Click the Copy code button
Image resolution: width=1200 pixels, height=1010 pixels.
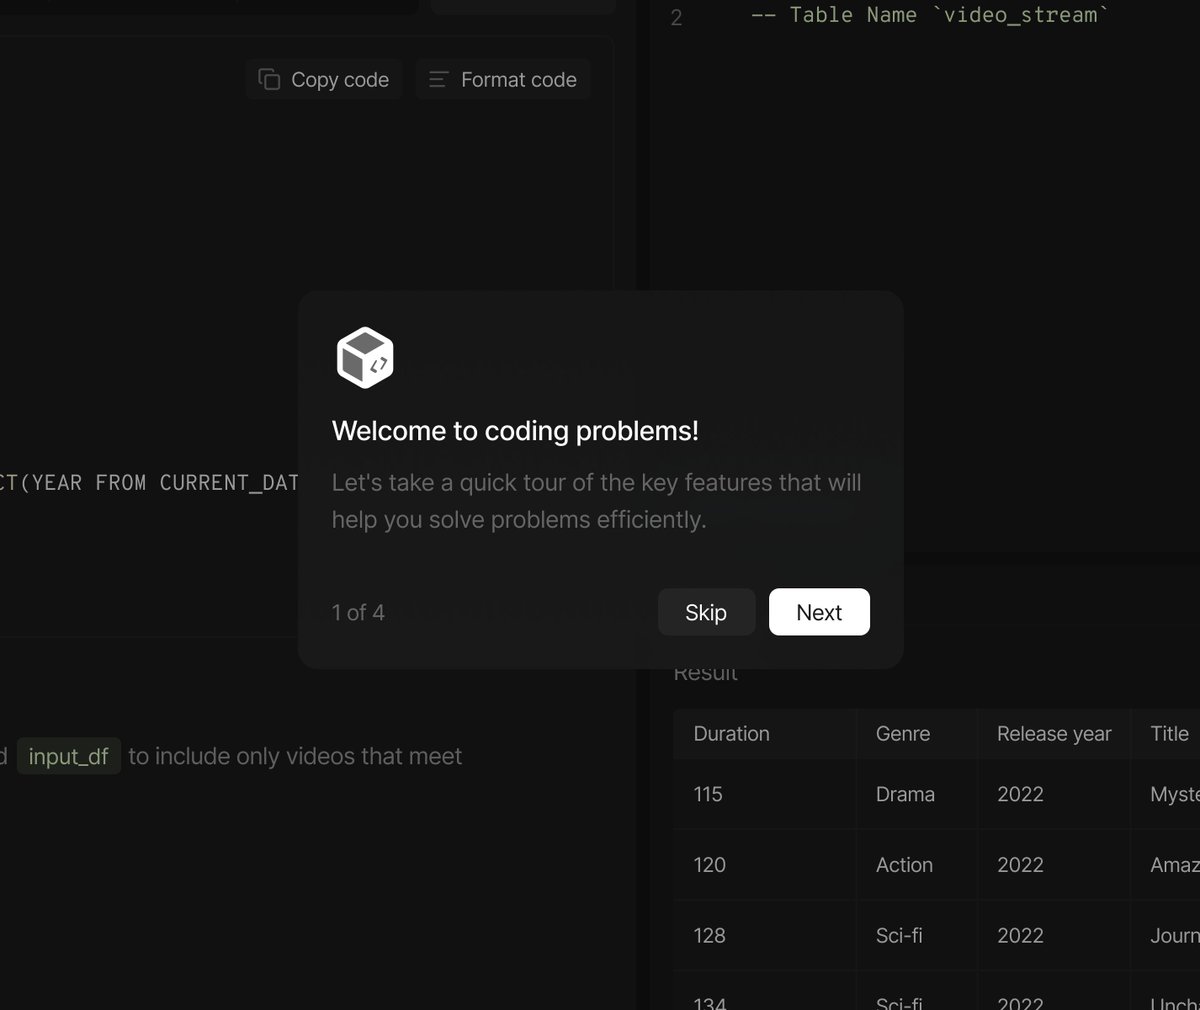pos(324,79)
